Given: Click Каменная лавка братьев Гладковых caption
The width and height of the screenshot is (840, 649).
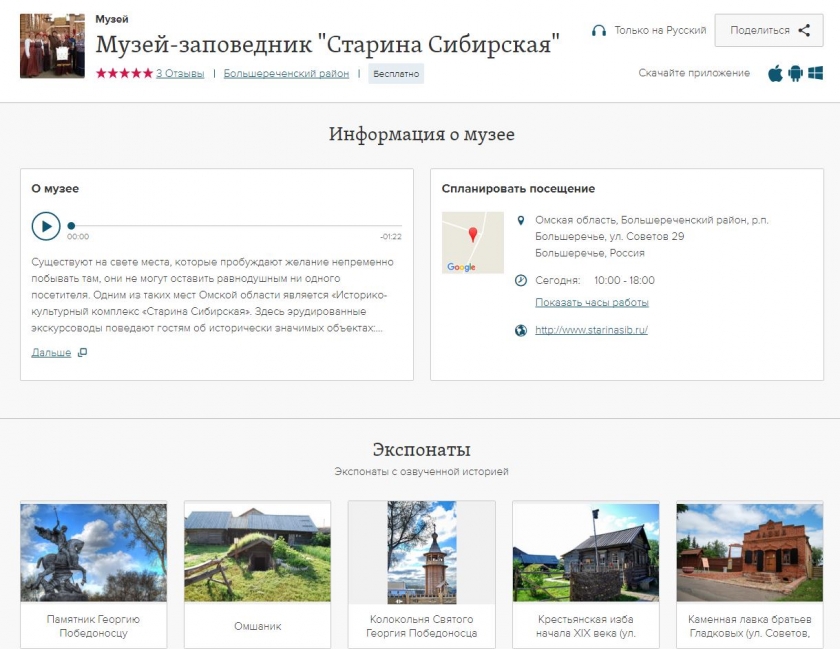Looking at the screenshot, I should [749, 626].
